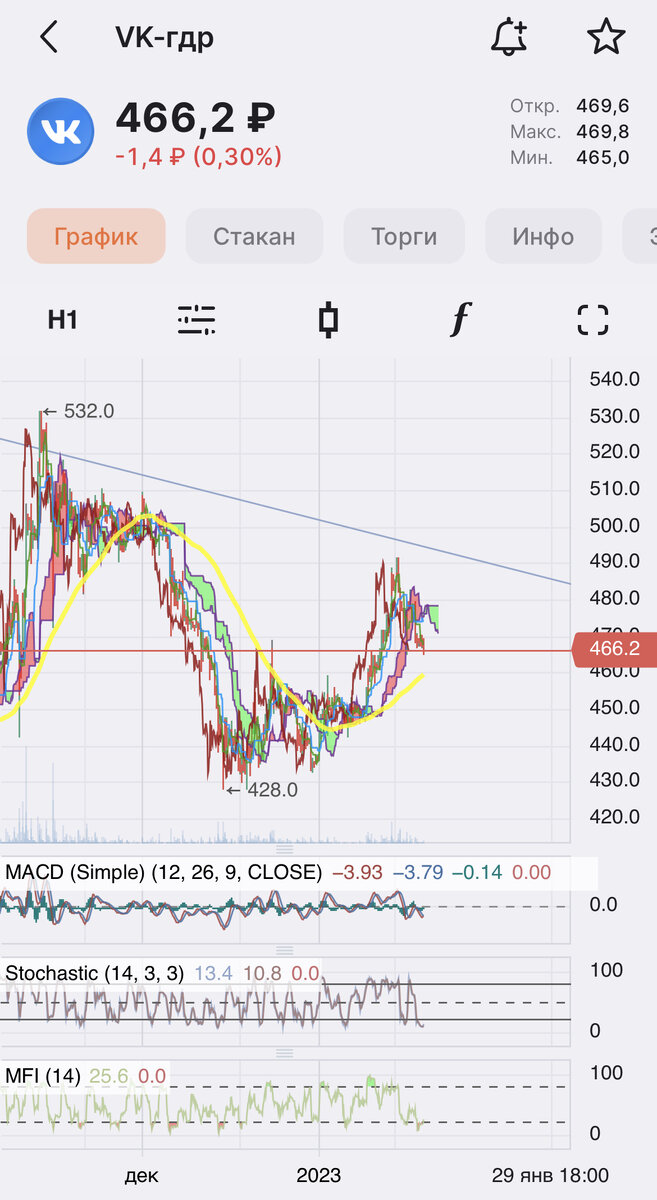Select the 532.0 high price annotation
Screen dimensions: 657x1200
point(78,411)
